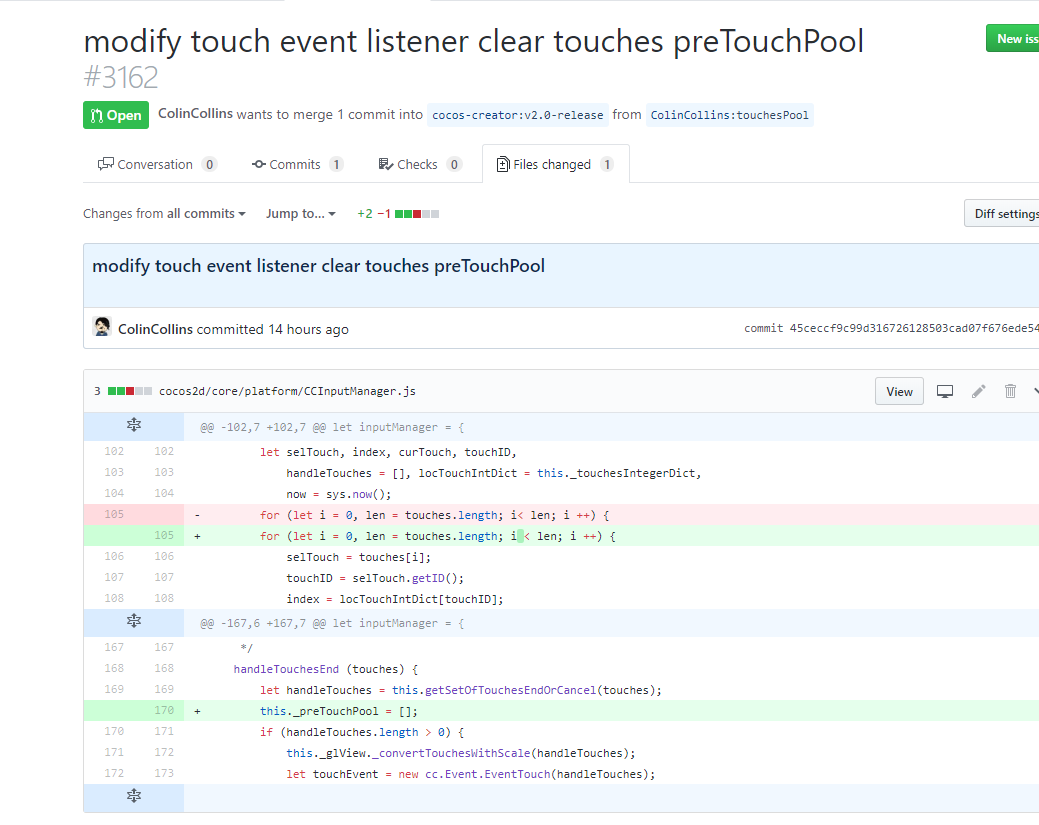Click the pencil edit file icon
The image size is (1039, 825).
(x=978, y=392)
